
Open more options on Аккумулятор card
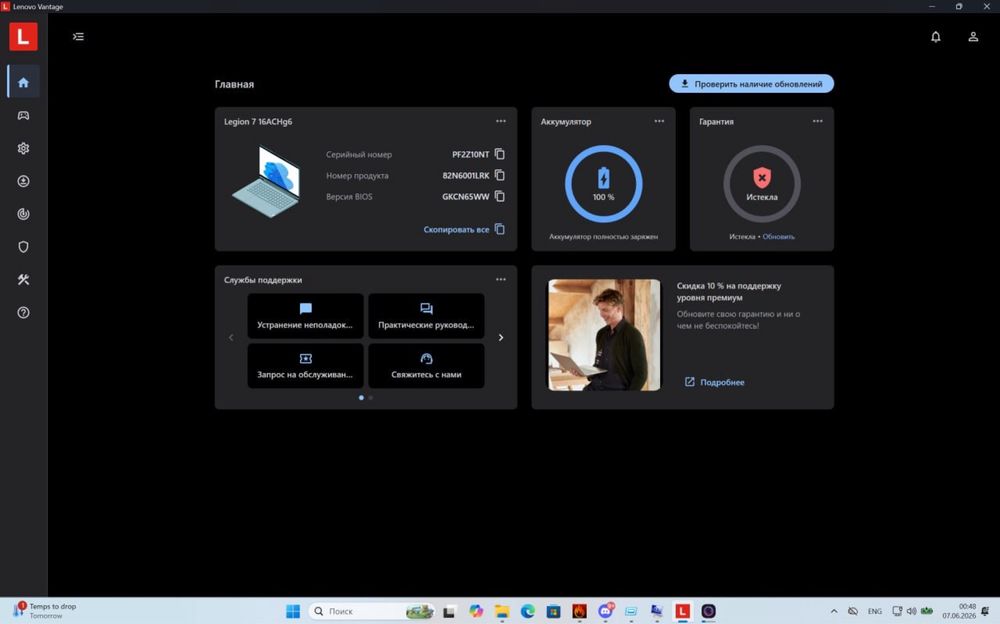coord(659,121)
